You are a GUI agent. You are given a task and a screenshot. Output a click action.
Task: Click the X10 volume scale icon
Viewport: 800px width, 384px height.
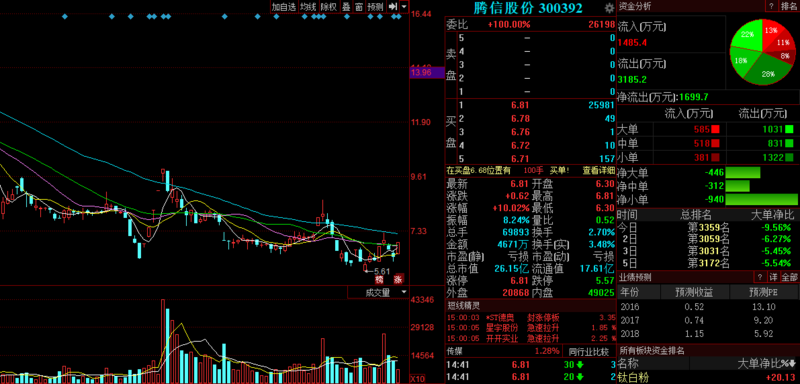417,379
